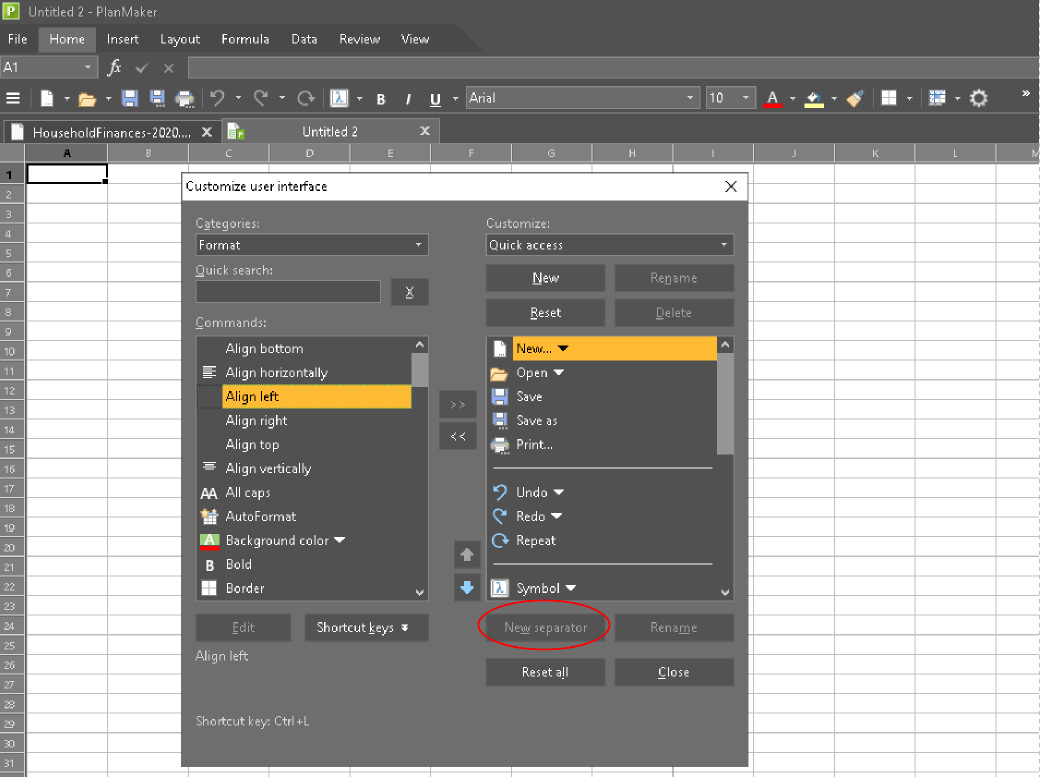Screen dimensions: 1044x777
Task: Expand the Arial font name dropdown
Action: 690,98
